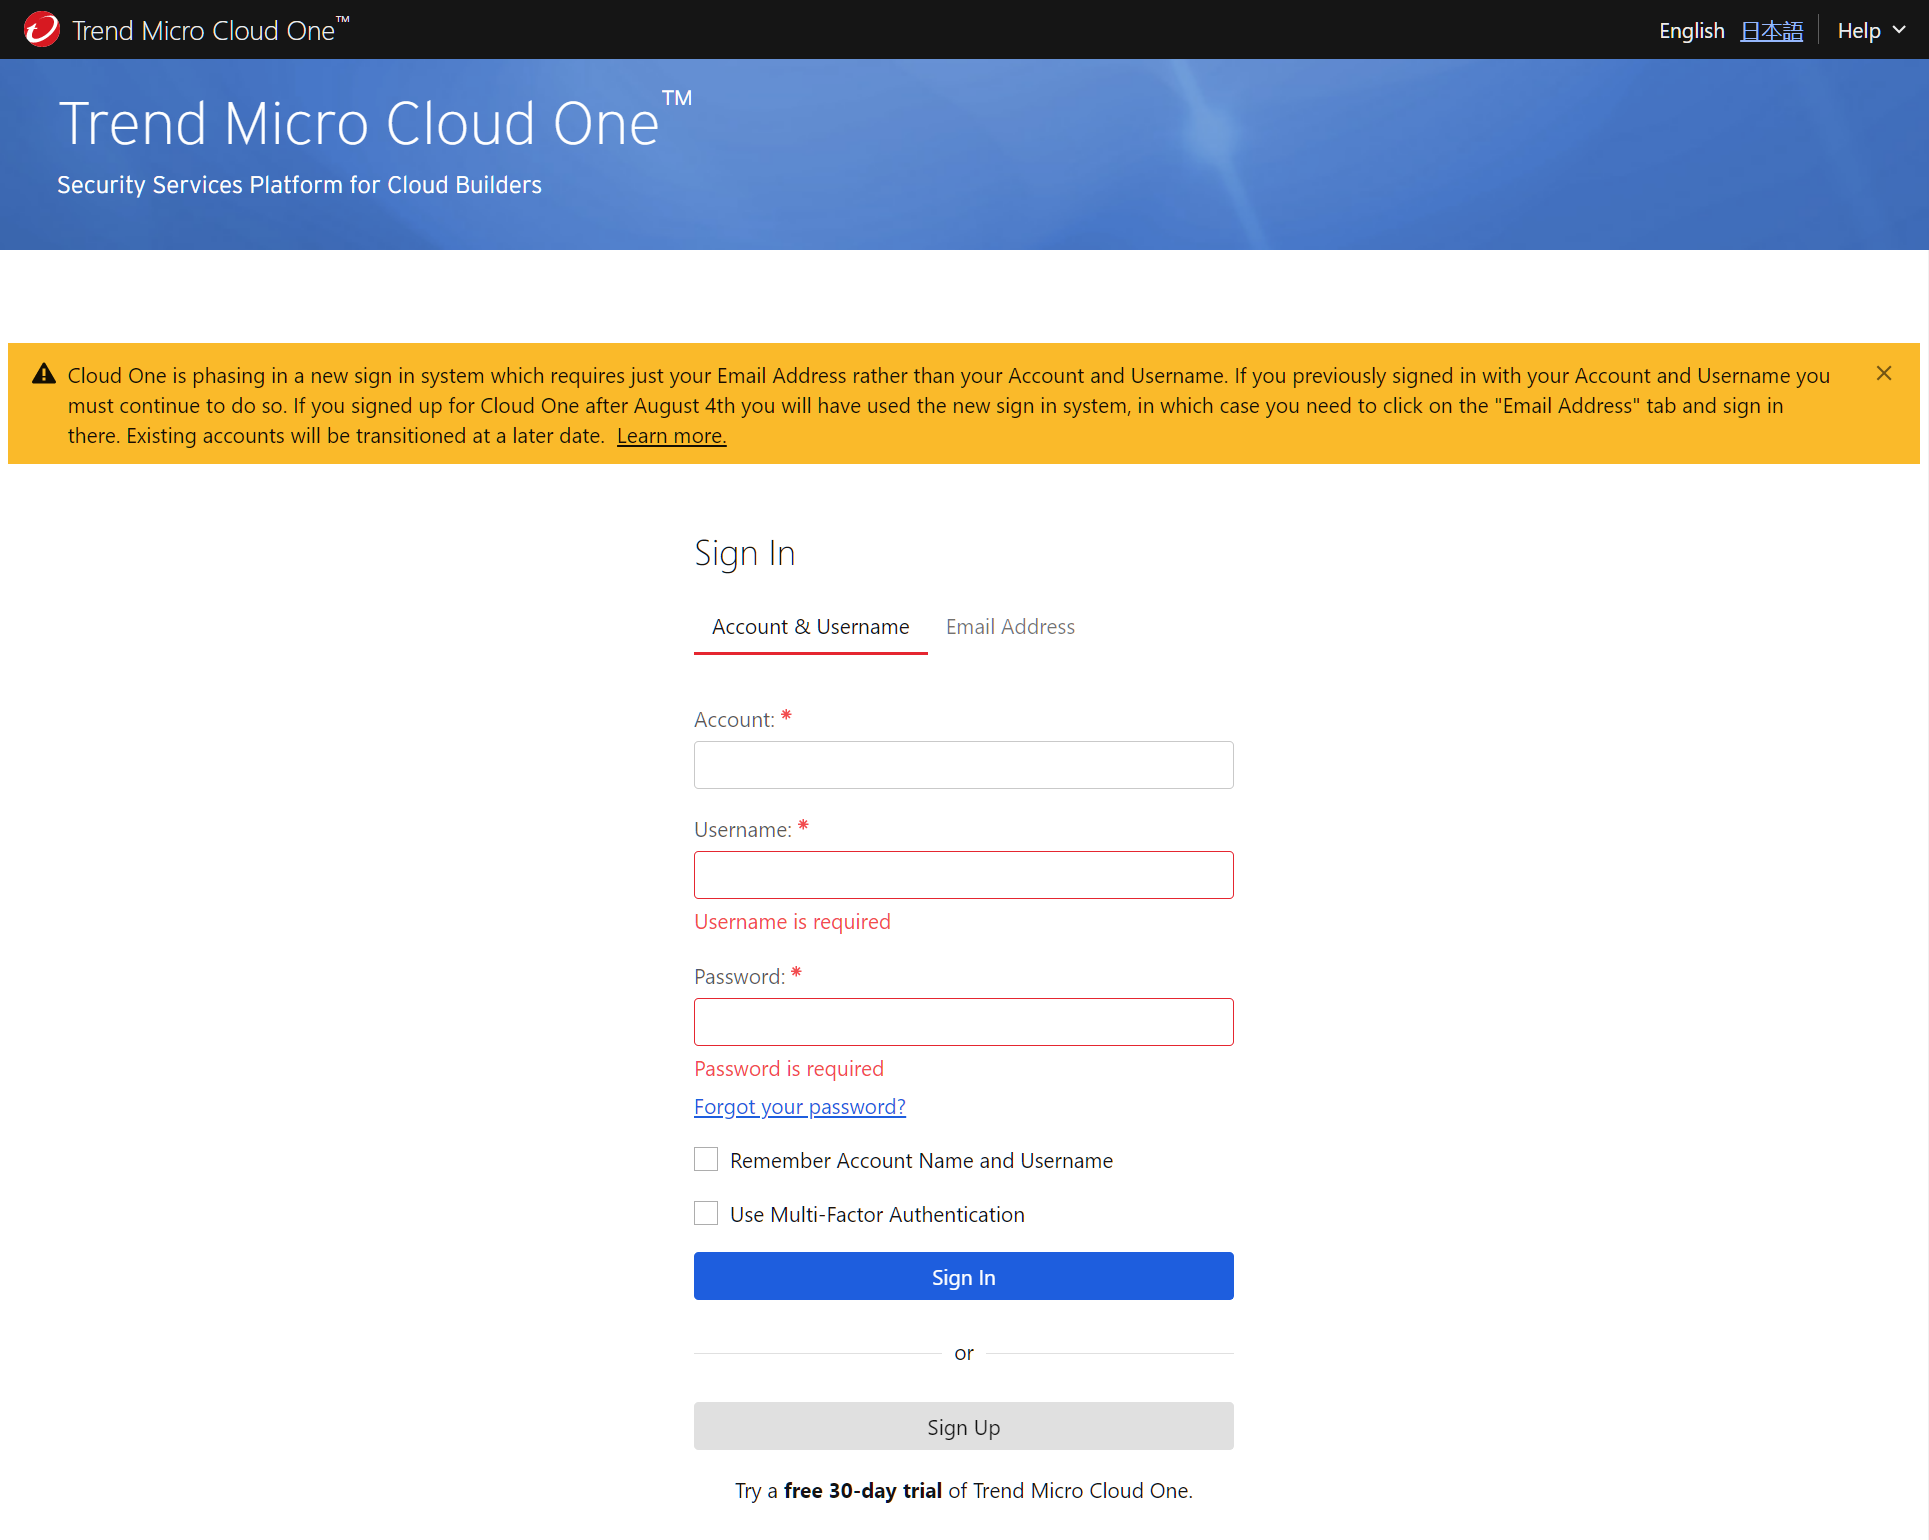Viewport: 1929px width, 1540px height.
Task: Dismiss the yellow notification banner
Action: [1883, 373]
